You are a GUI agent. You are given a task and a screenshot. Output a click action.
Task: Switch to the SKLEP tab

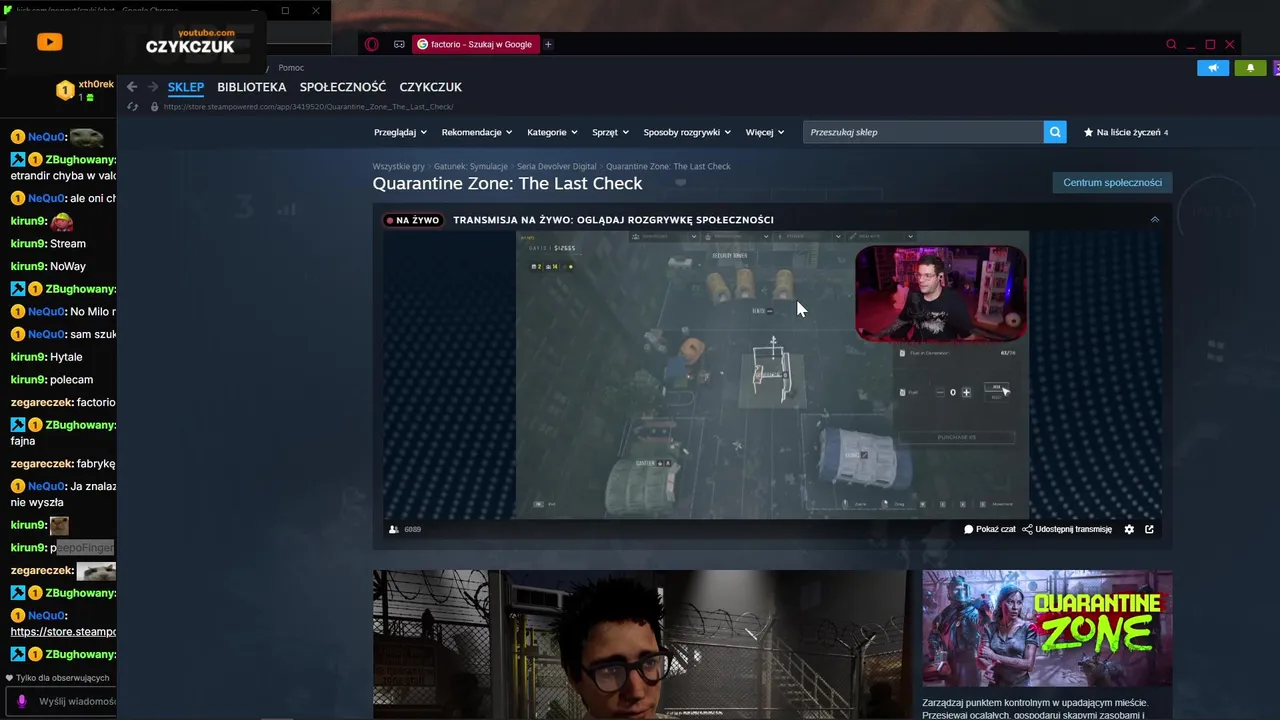186,87
